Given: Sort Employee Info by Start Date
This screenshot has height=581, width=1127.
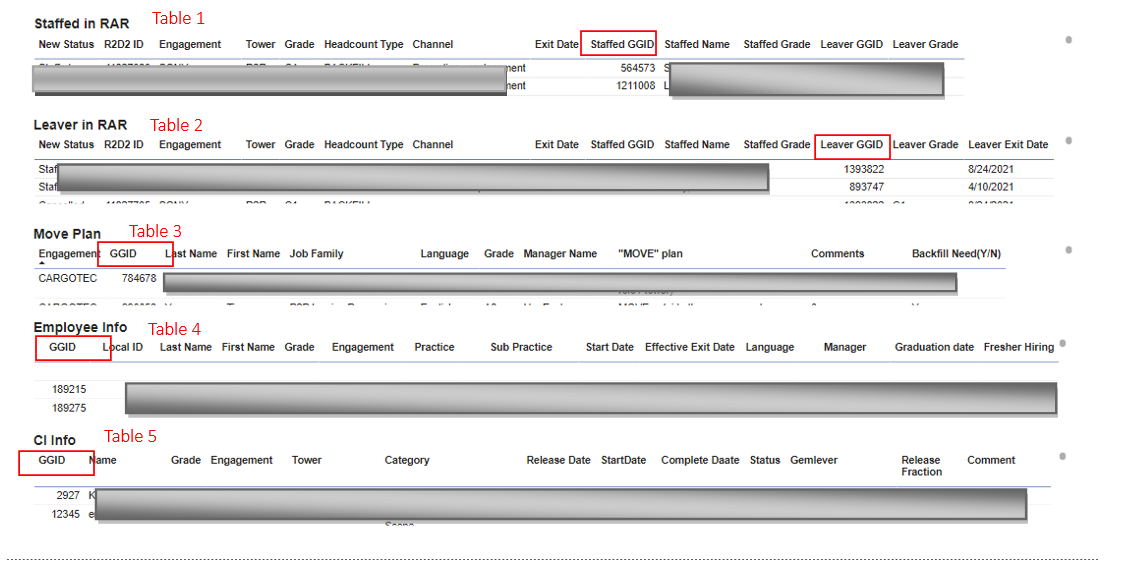Looking at the screenshot, I should click(x=610, y=347).
